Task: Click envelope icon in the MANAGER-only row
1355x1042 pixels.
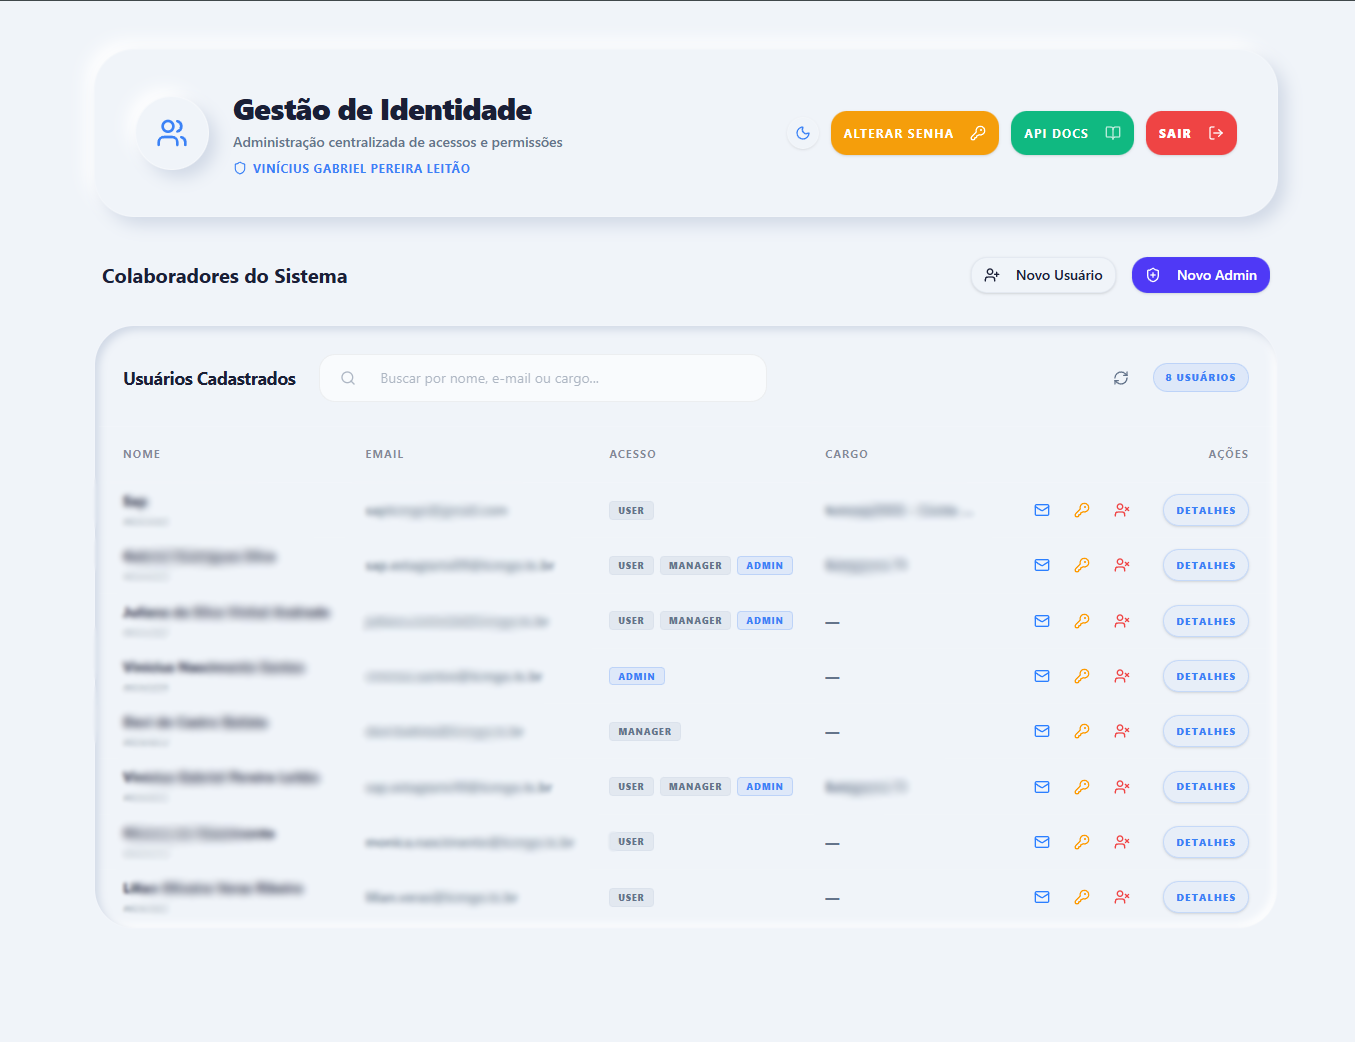Action: pyautogui.click(x=1042, y=731)
